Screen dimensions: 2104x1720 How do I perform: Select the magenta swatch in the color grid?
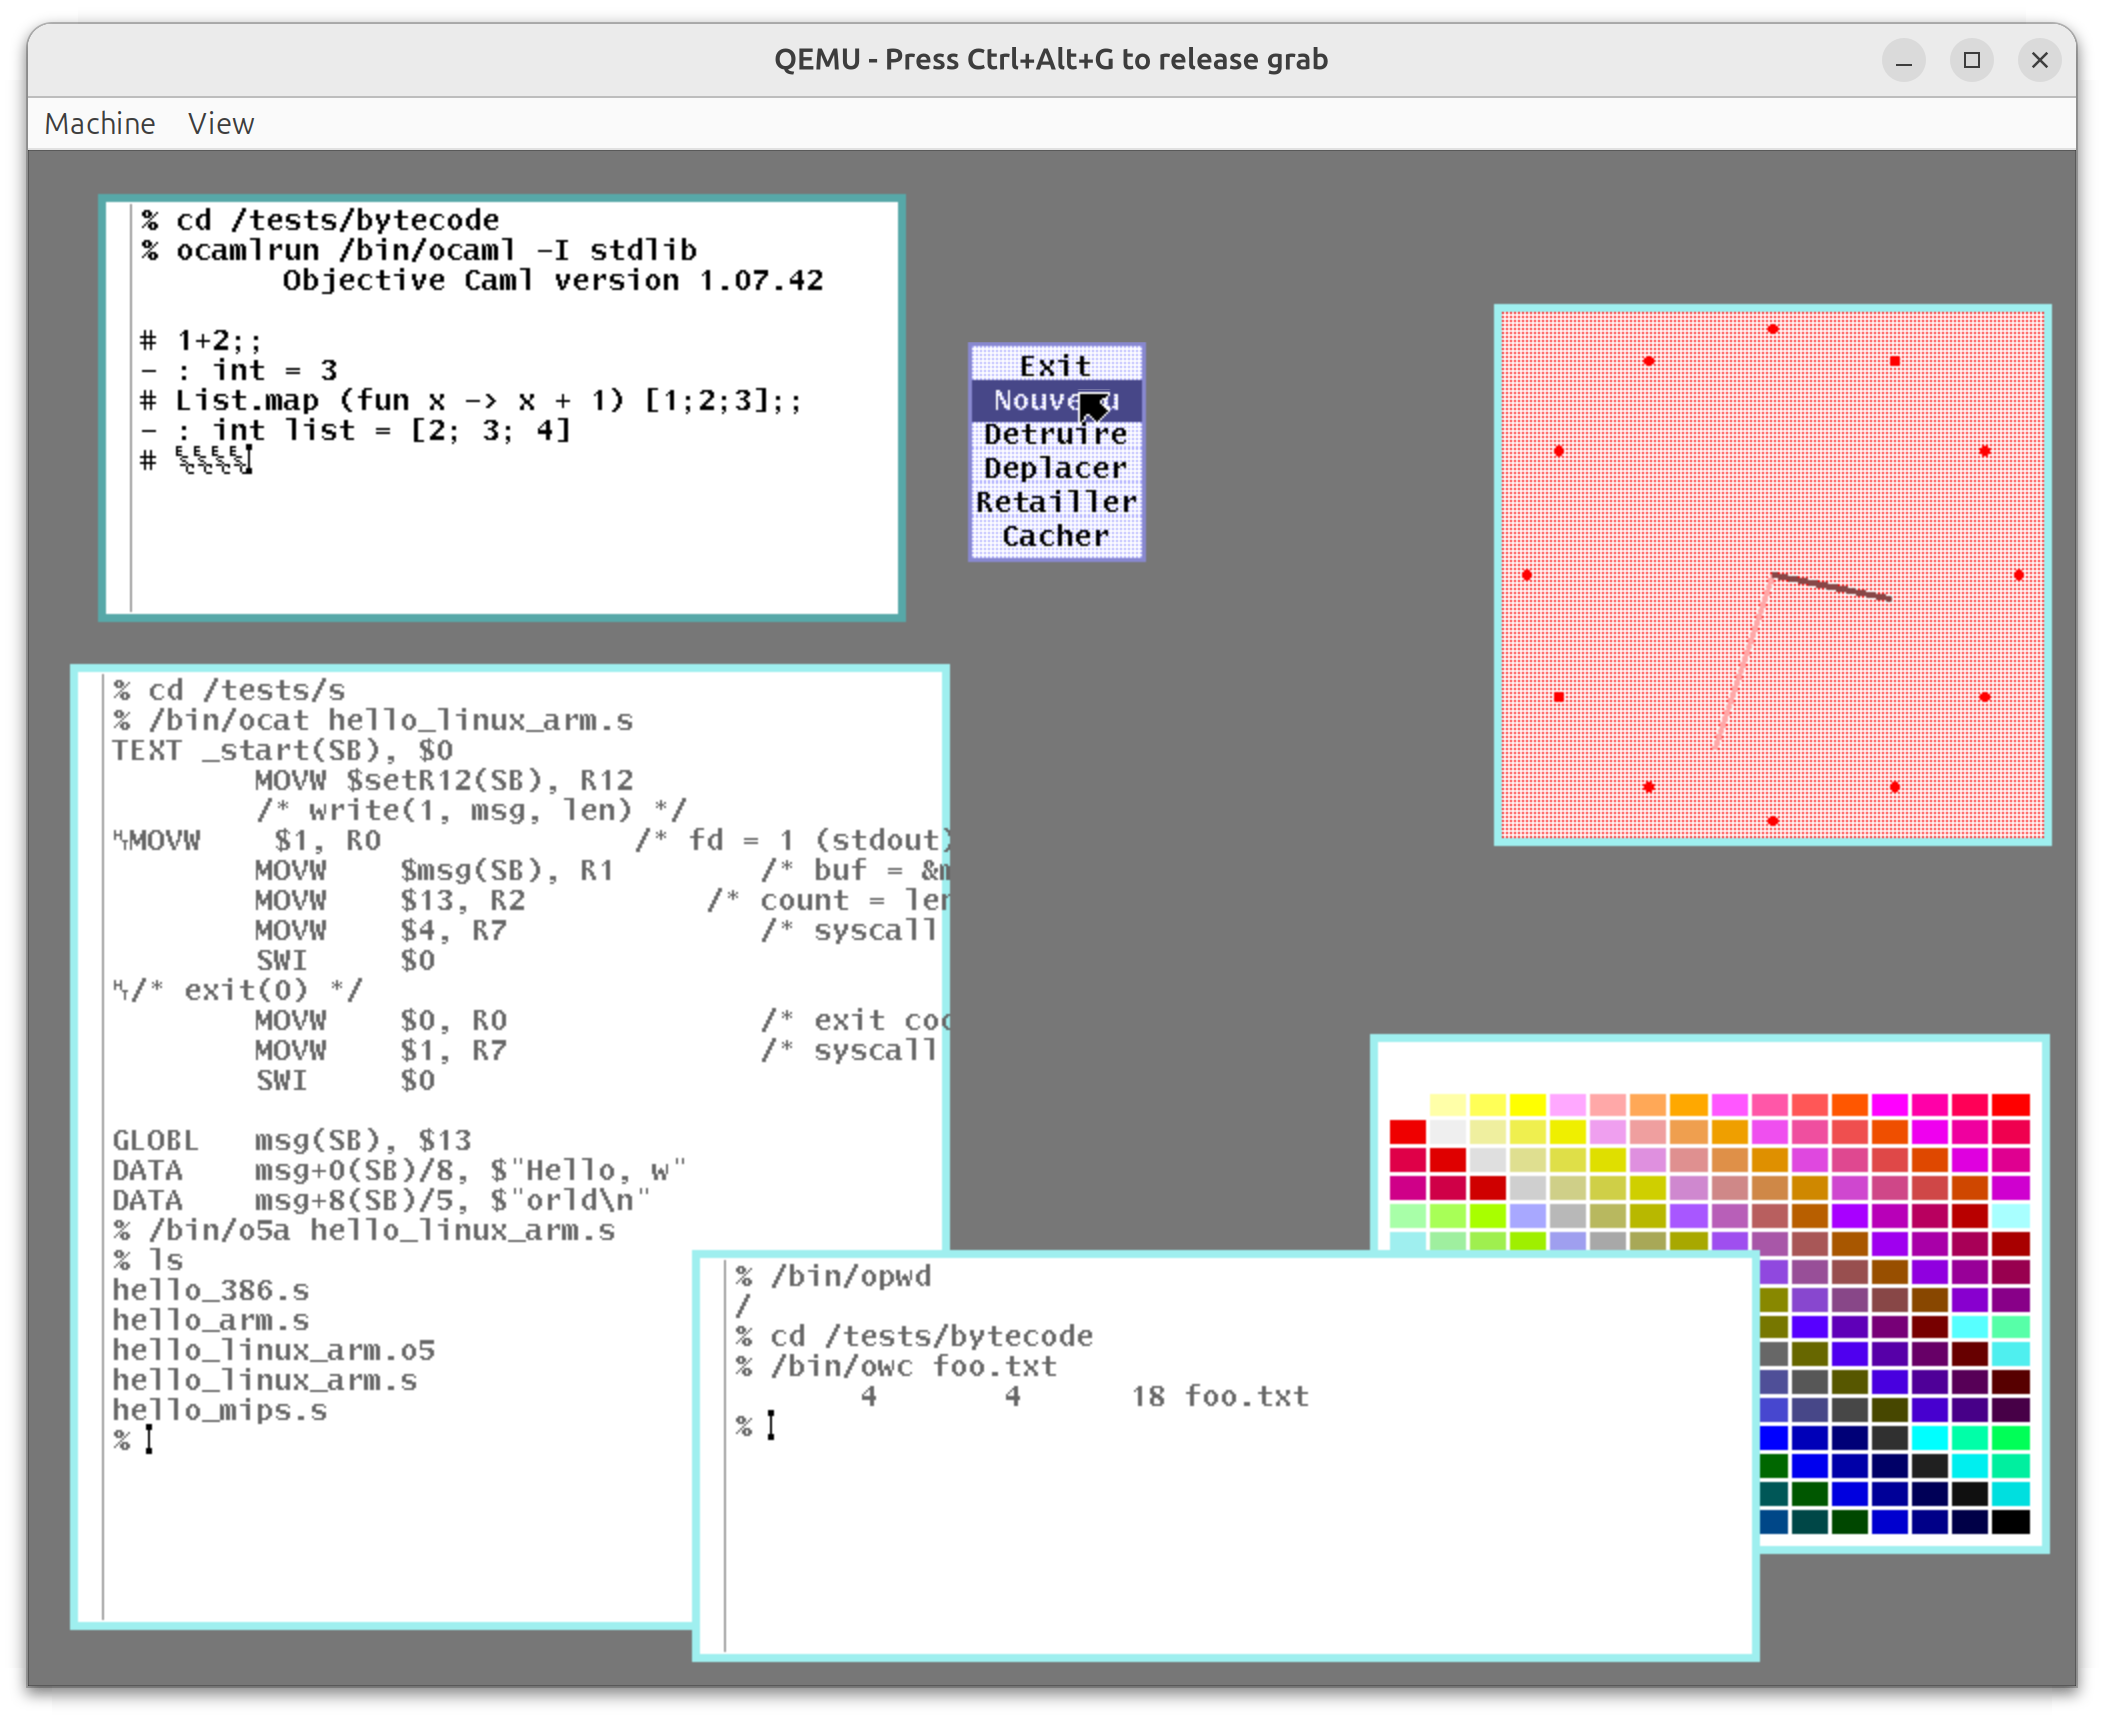point(1890,1102)
